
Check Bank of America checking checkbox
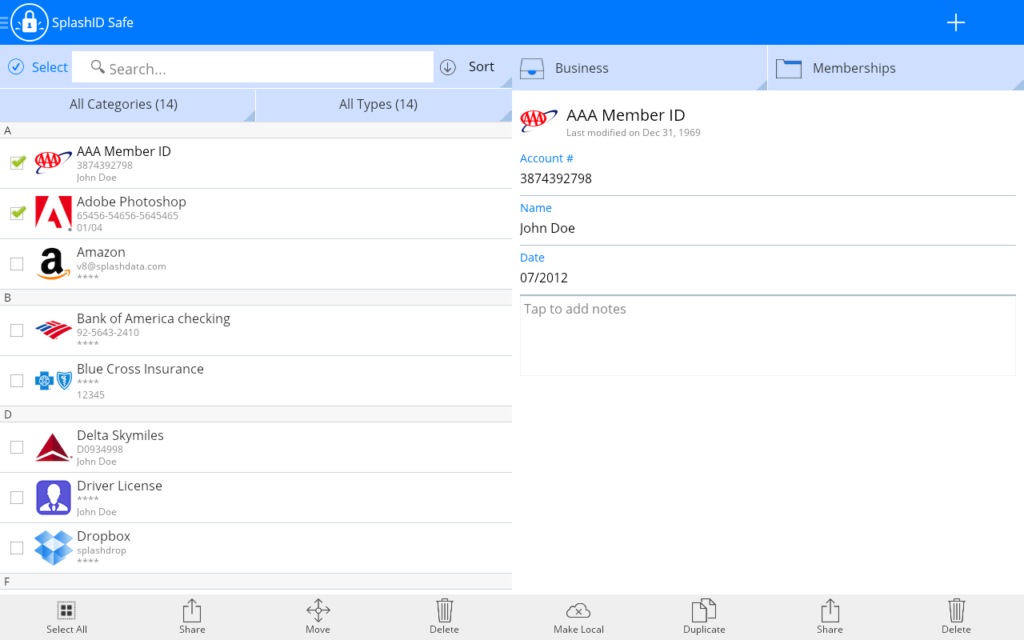click(17, 330)
